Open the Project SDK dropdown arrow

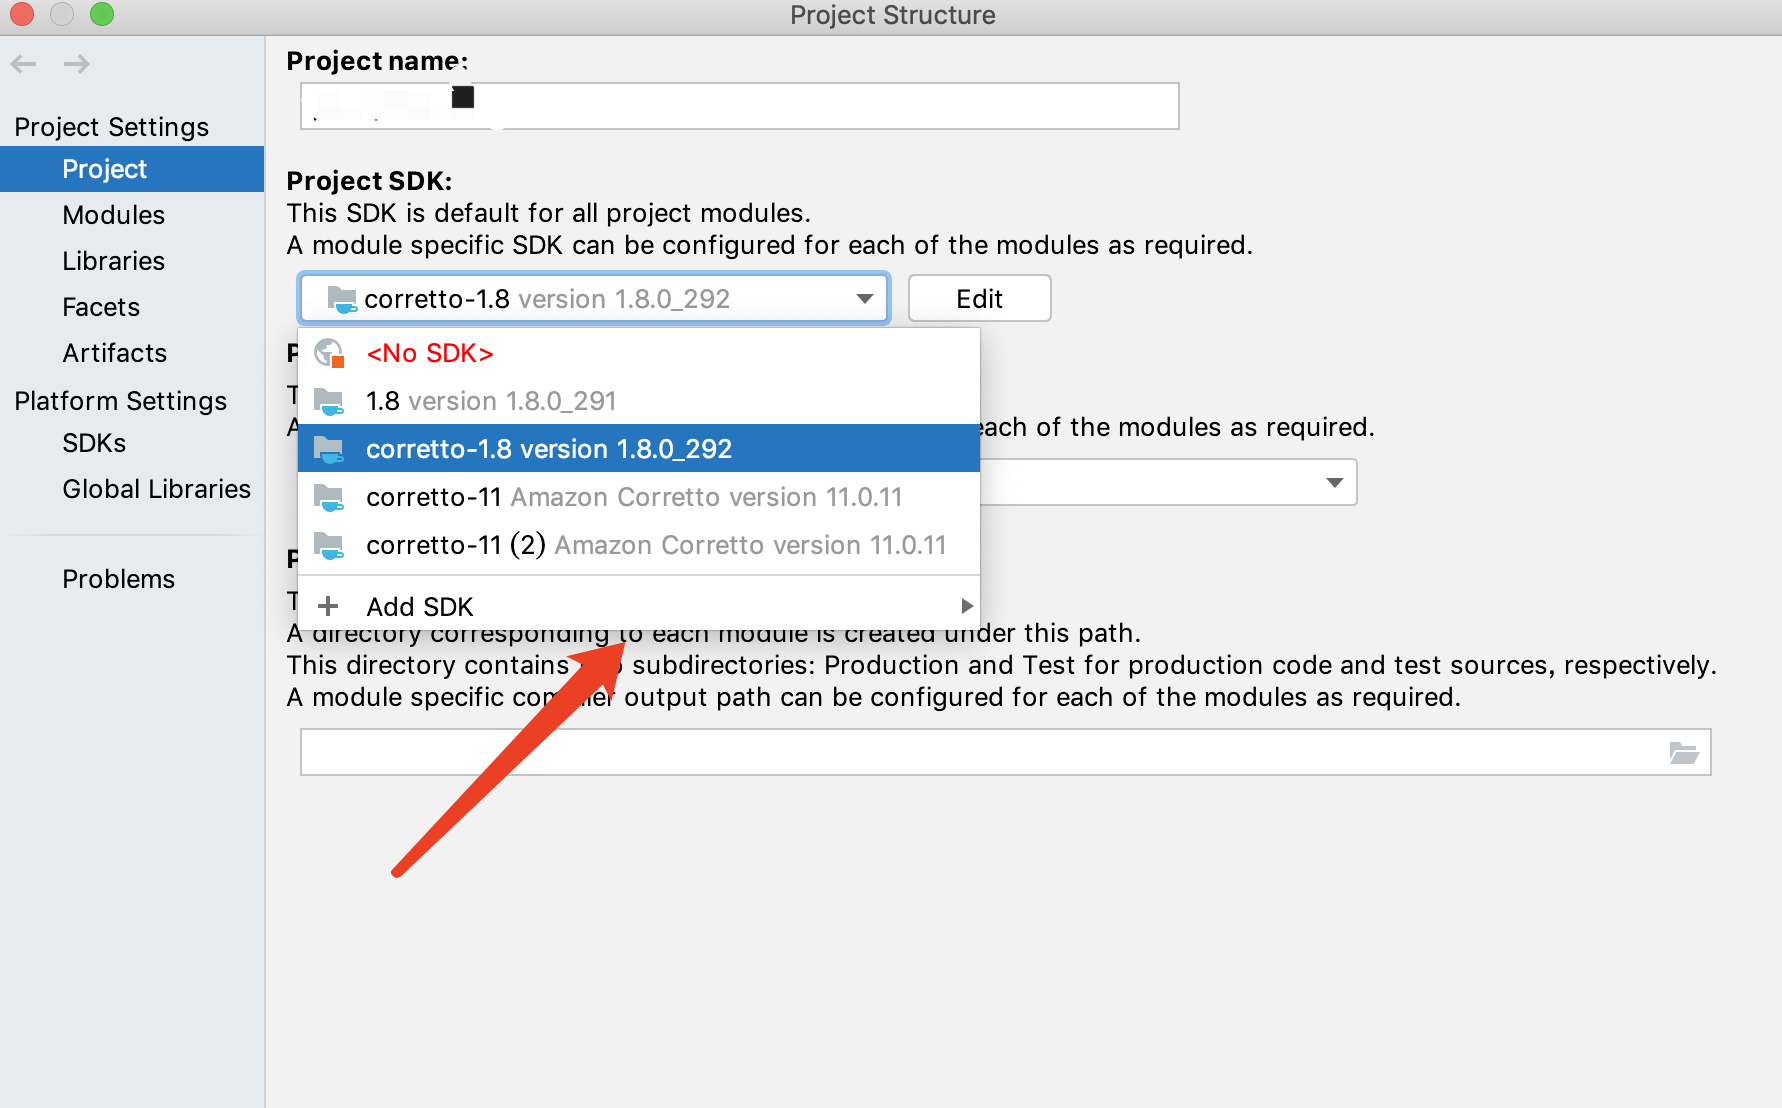click(864, 298)
